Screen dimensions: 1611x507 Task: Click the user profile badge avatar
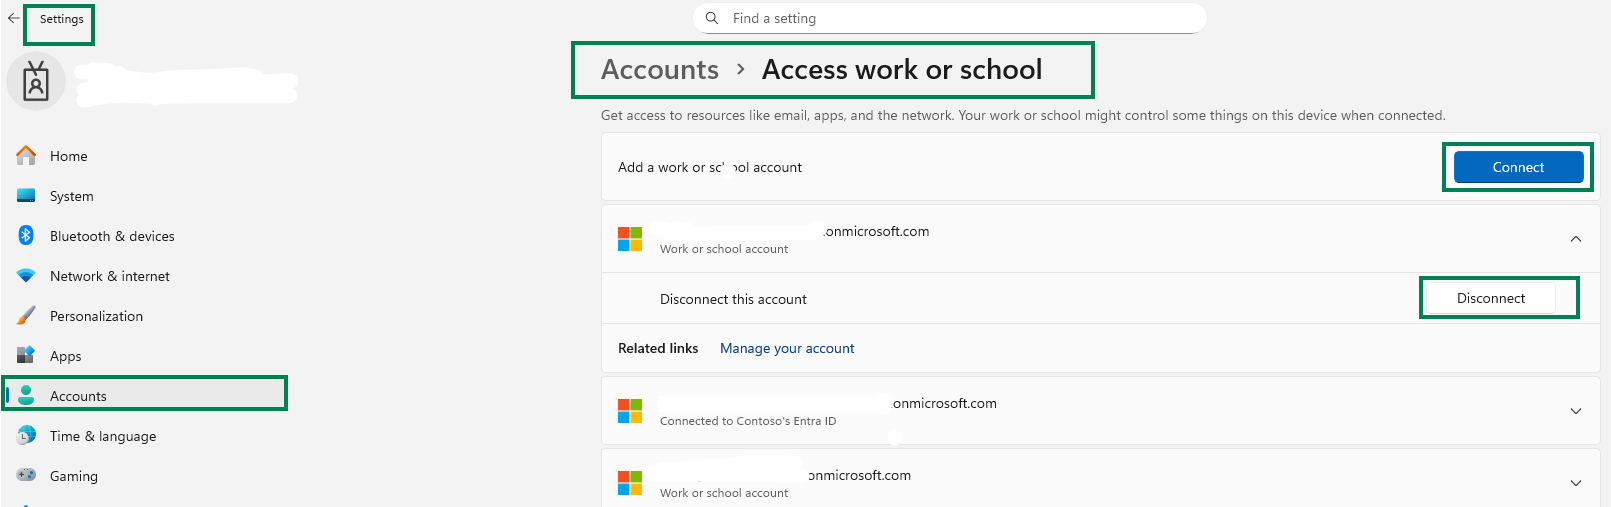[36, 81]
